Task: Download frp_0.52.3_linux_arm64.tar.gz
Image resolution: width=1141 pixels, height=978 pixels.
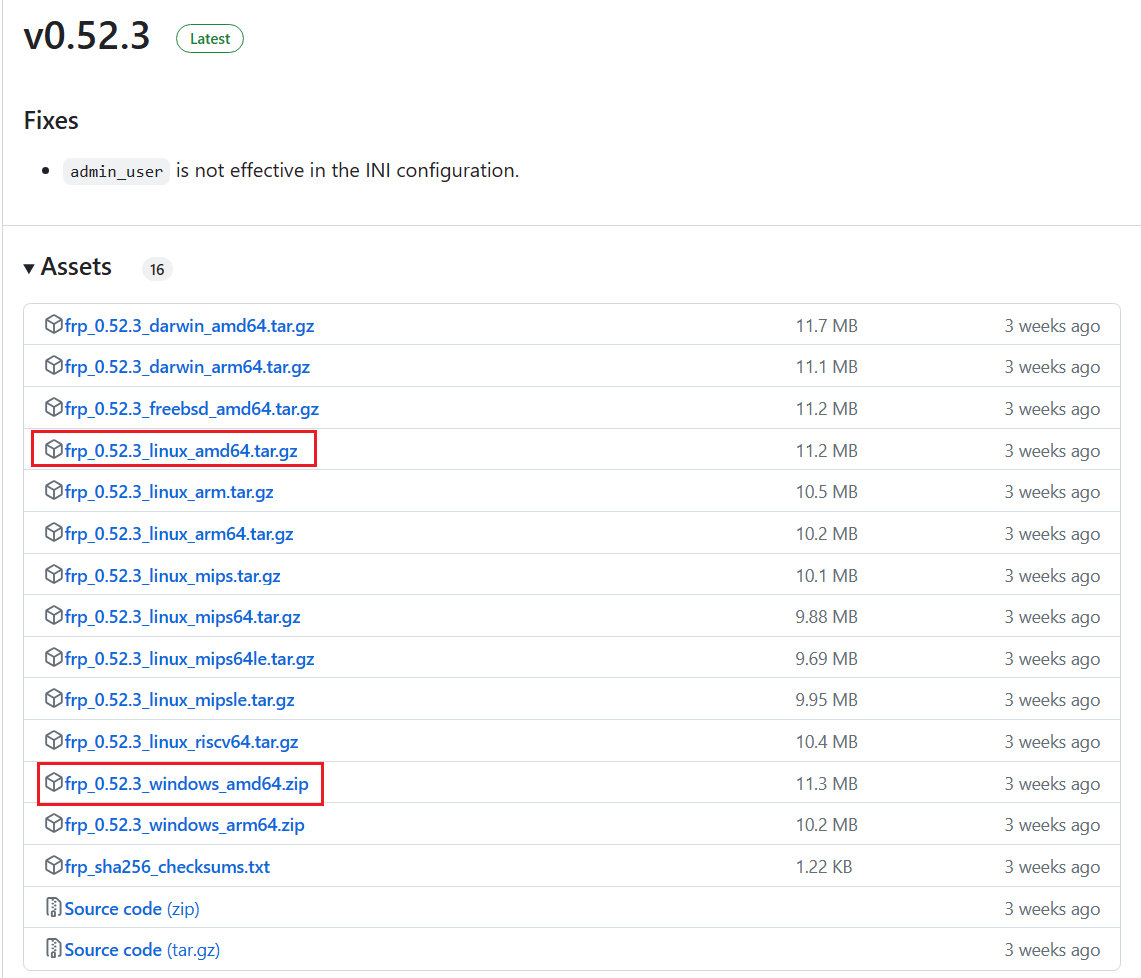Action: coord(179,534)
